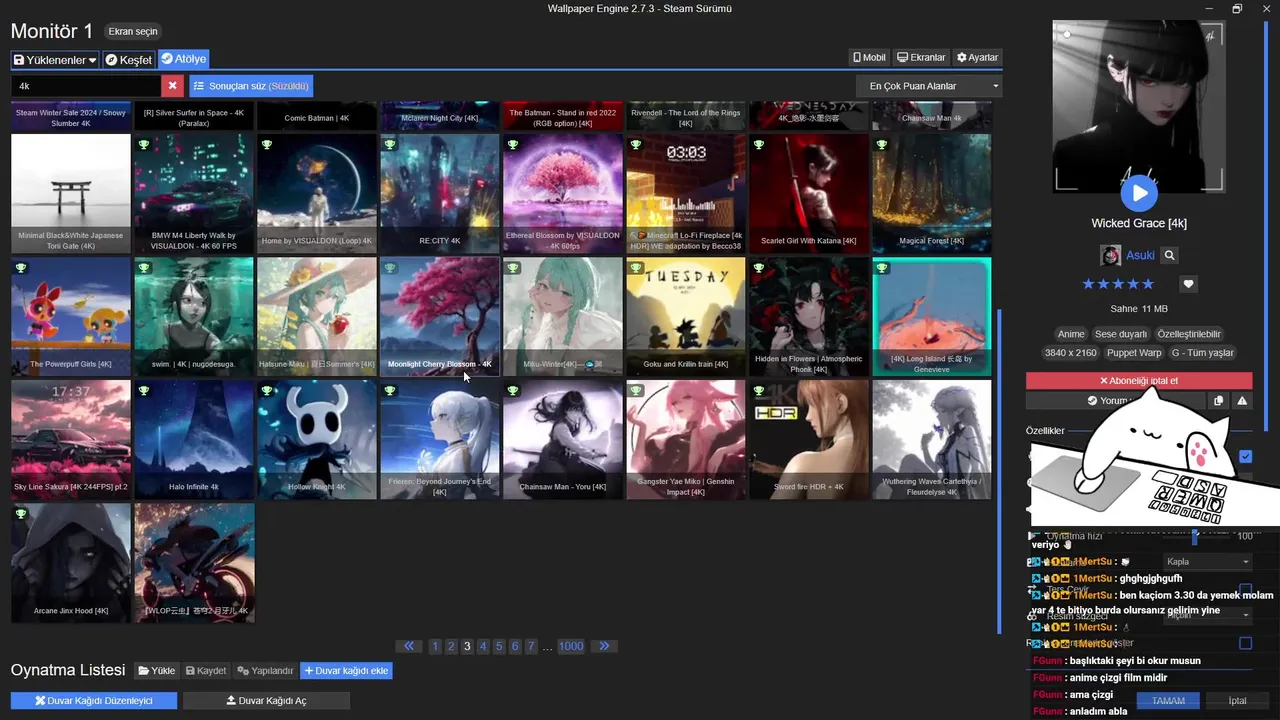Confirm with TAMAM button
The width and height of the screenshot is (1280, 720).
click(x=1168, y=701)
